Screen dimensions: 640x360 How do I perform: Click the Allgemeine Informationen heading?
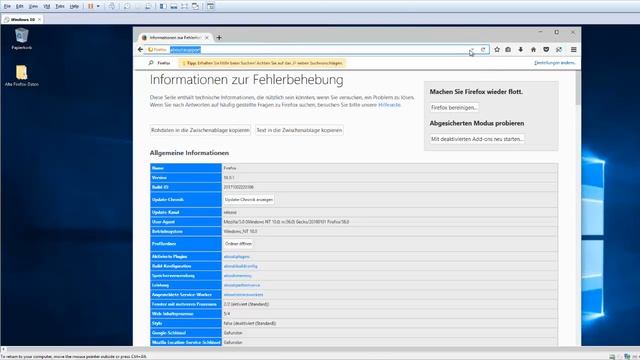[189, 153]
